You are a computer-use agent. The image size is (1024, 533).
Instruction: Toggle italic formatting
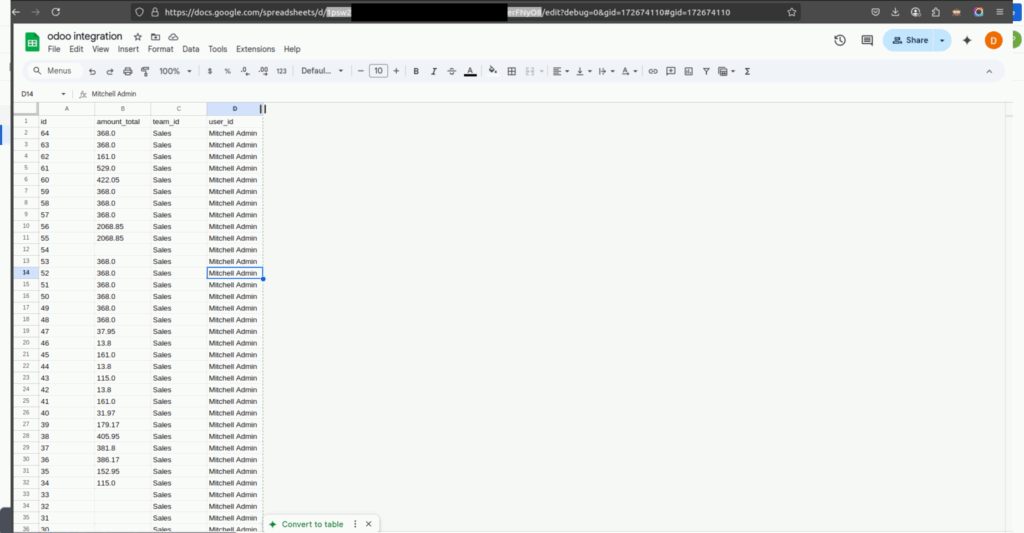[434, 71]
